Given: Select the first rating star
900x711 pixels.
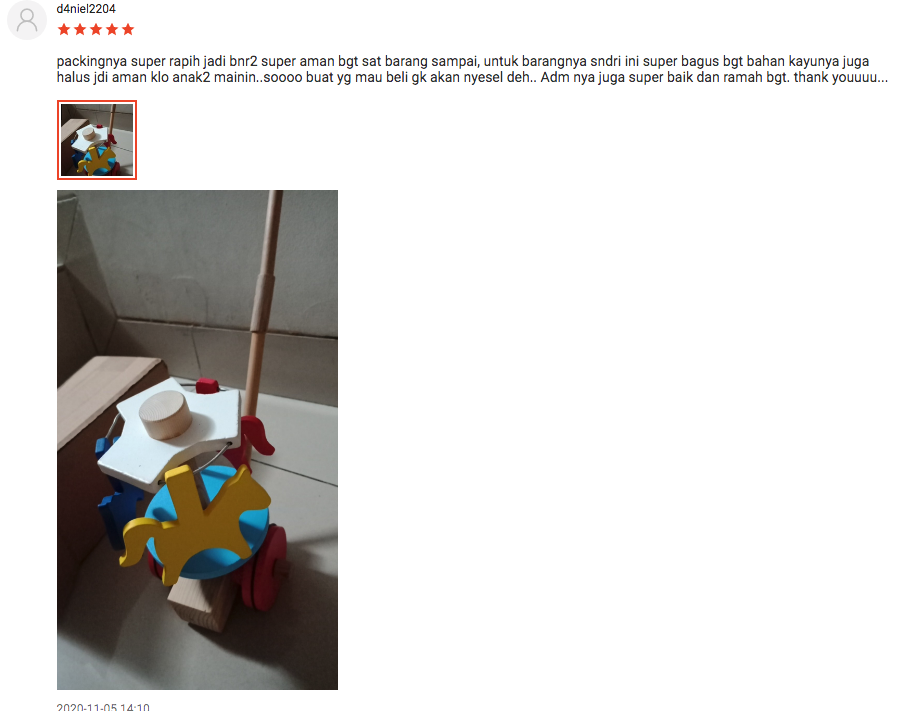Looking at the screenshot, I should click(64, 29).
